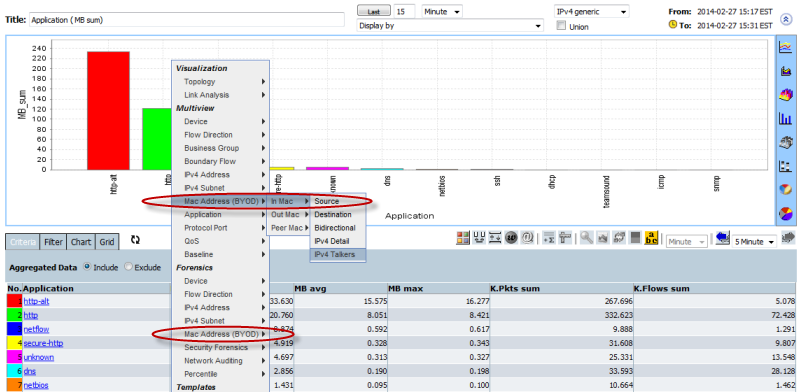803x392 pixels.
Task: Open the unknown application link
Action: click(x=39, y=357)
